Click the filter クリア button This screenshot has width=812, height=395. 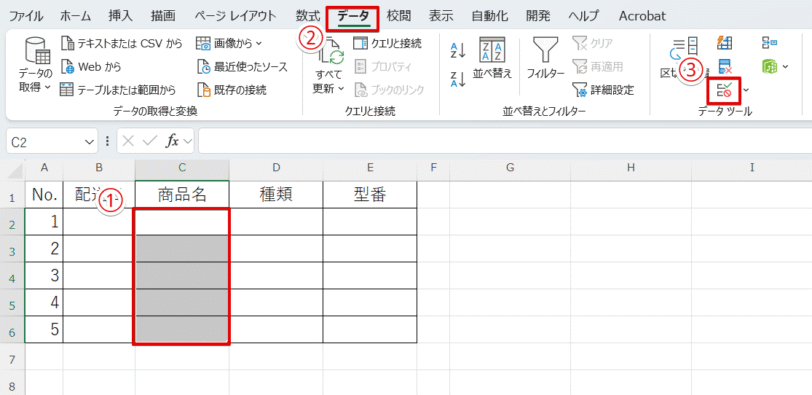tap(593, 43)
